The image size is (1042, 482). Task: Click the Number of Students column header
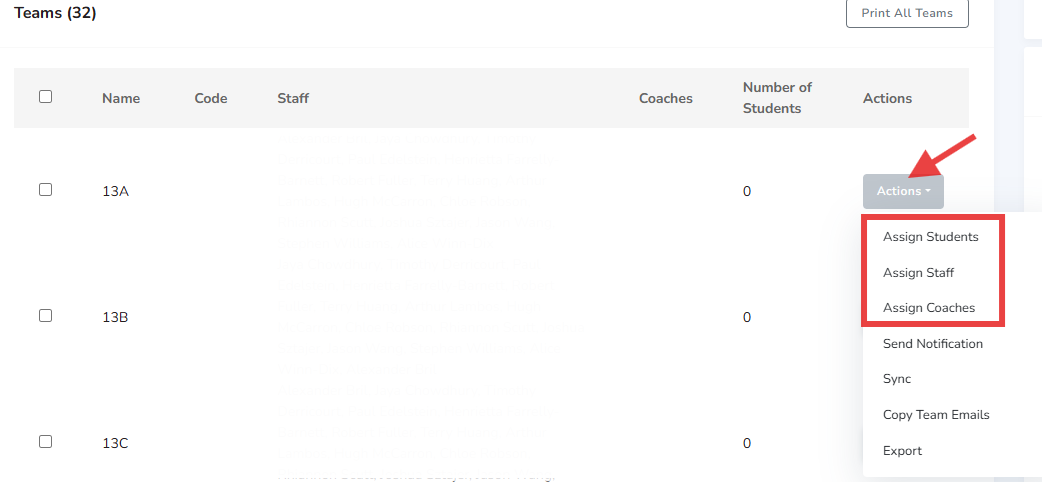(777, 98)
